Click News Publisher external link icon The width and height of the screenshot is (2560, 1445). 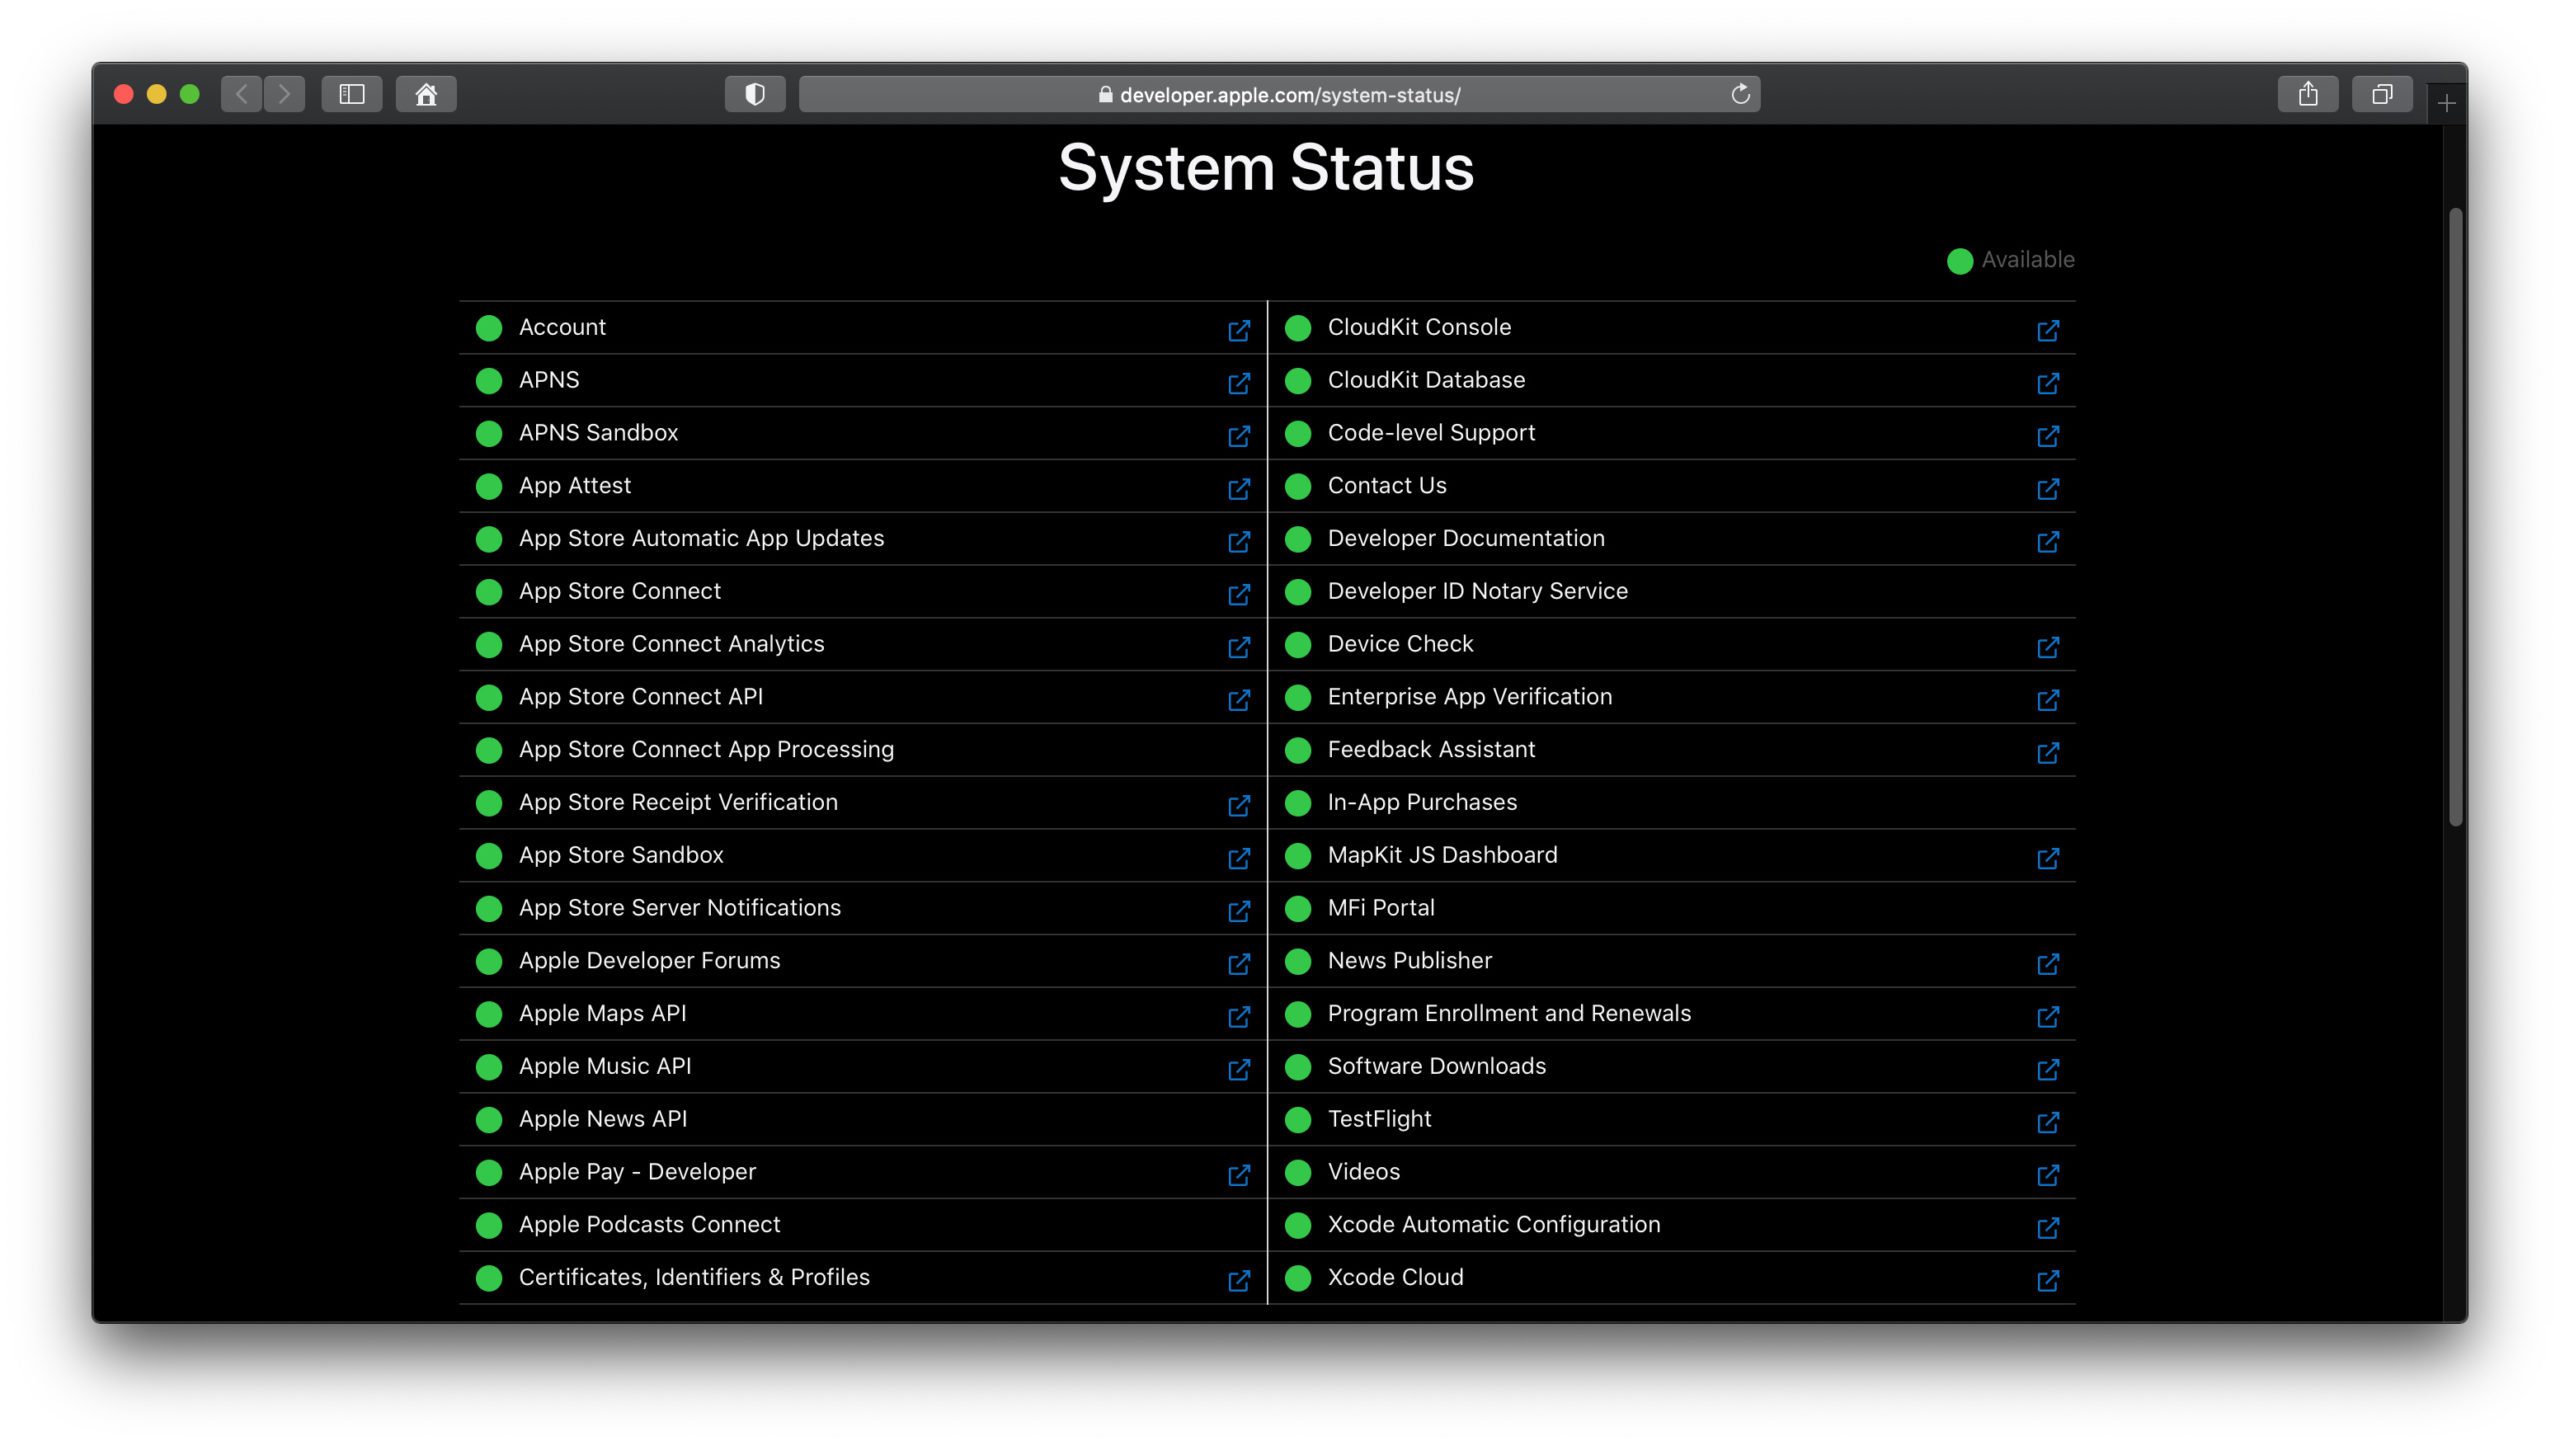tap(2047, 964)
